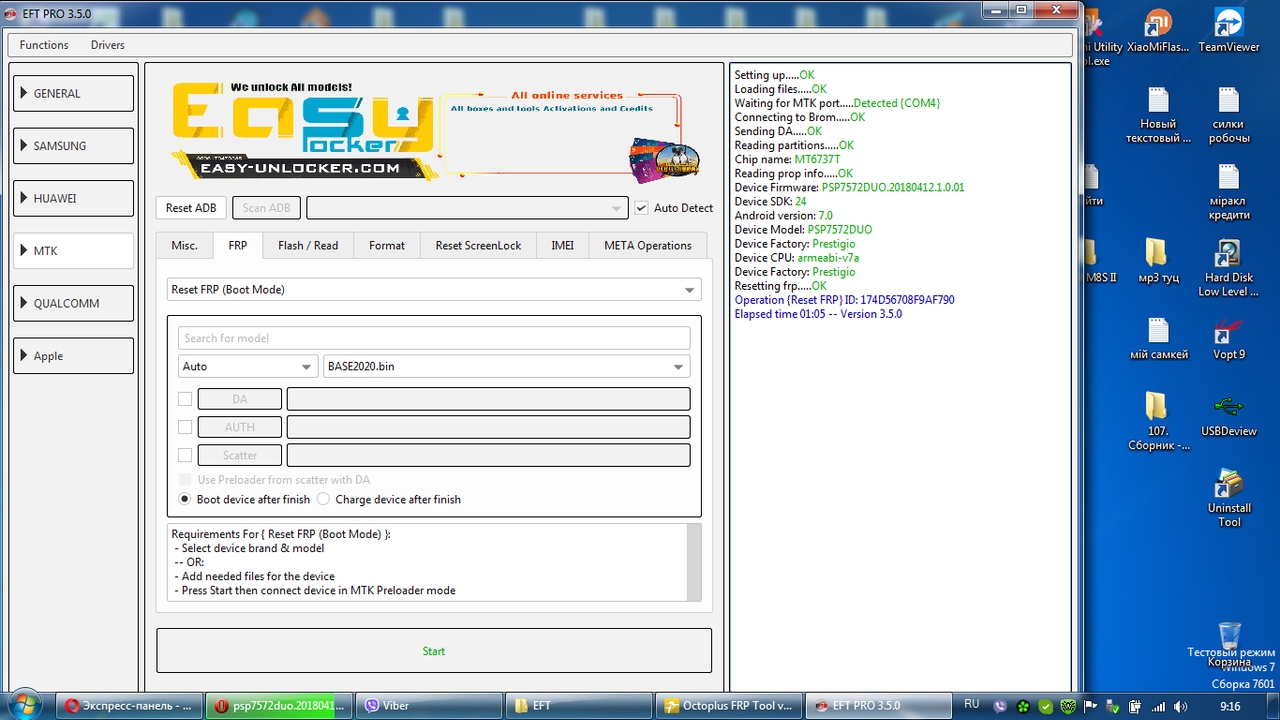Expand the QUALCOMM sidebar section
1280x720 pixels.
(72, 303)
